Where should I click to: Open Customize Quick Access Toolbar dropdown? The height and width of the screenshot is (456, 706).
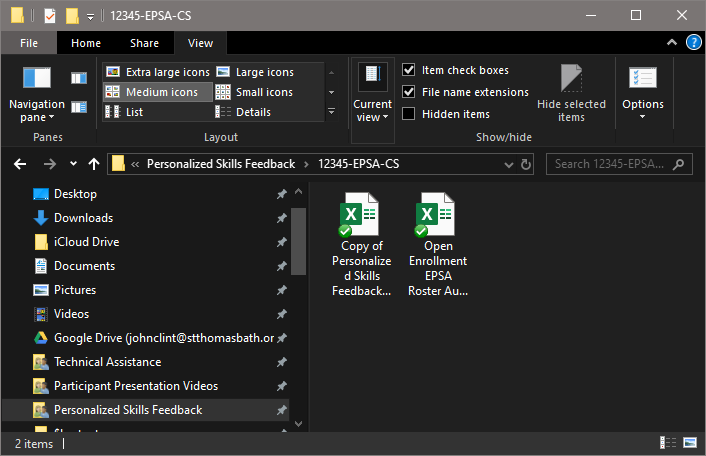tap(91, 17)
